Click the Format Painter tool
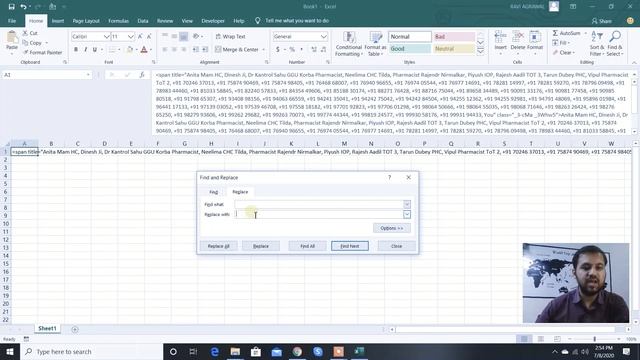640x360 pixels. (x=42, y=53)
